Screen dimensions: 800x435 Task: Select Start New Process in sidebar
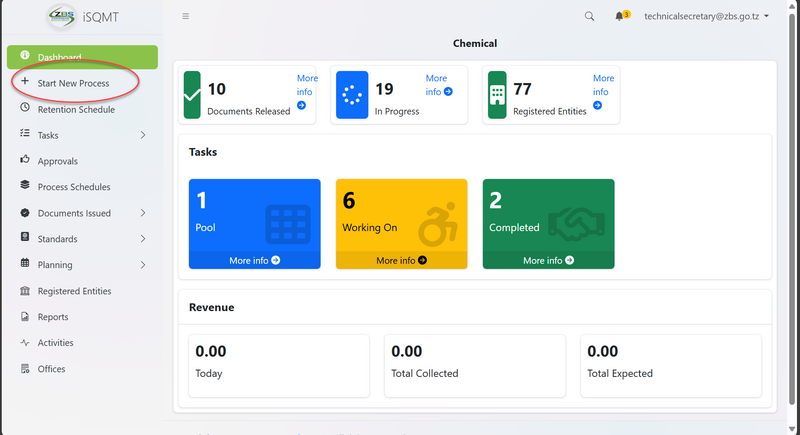click(x=73, y=83)
